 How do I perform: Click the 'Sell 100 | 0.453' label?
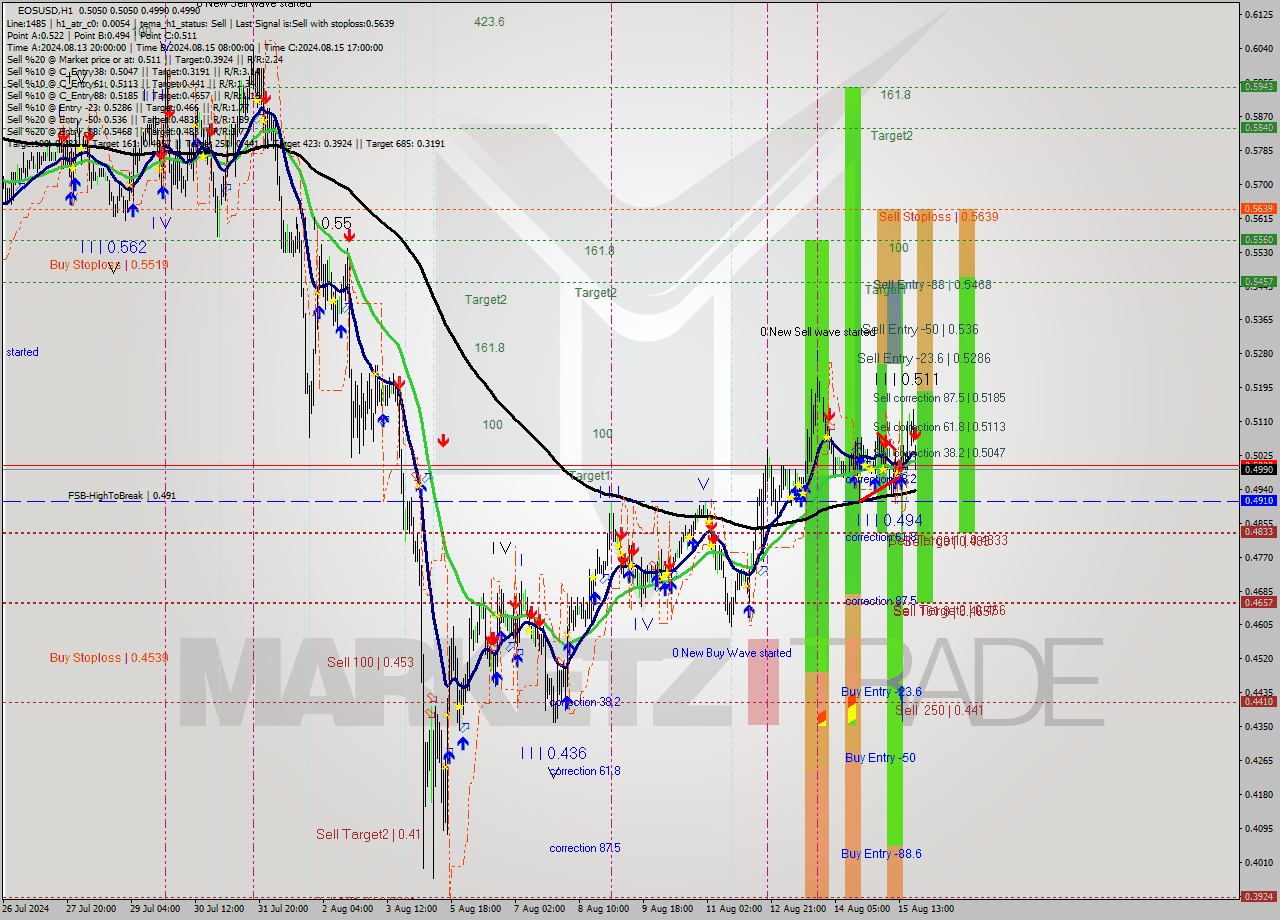[370, 662]
